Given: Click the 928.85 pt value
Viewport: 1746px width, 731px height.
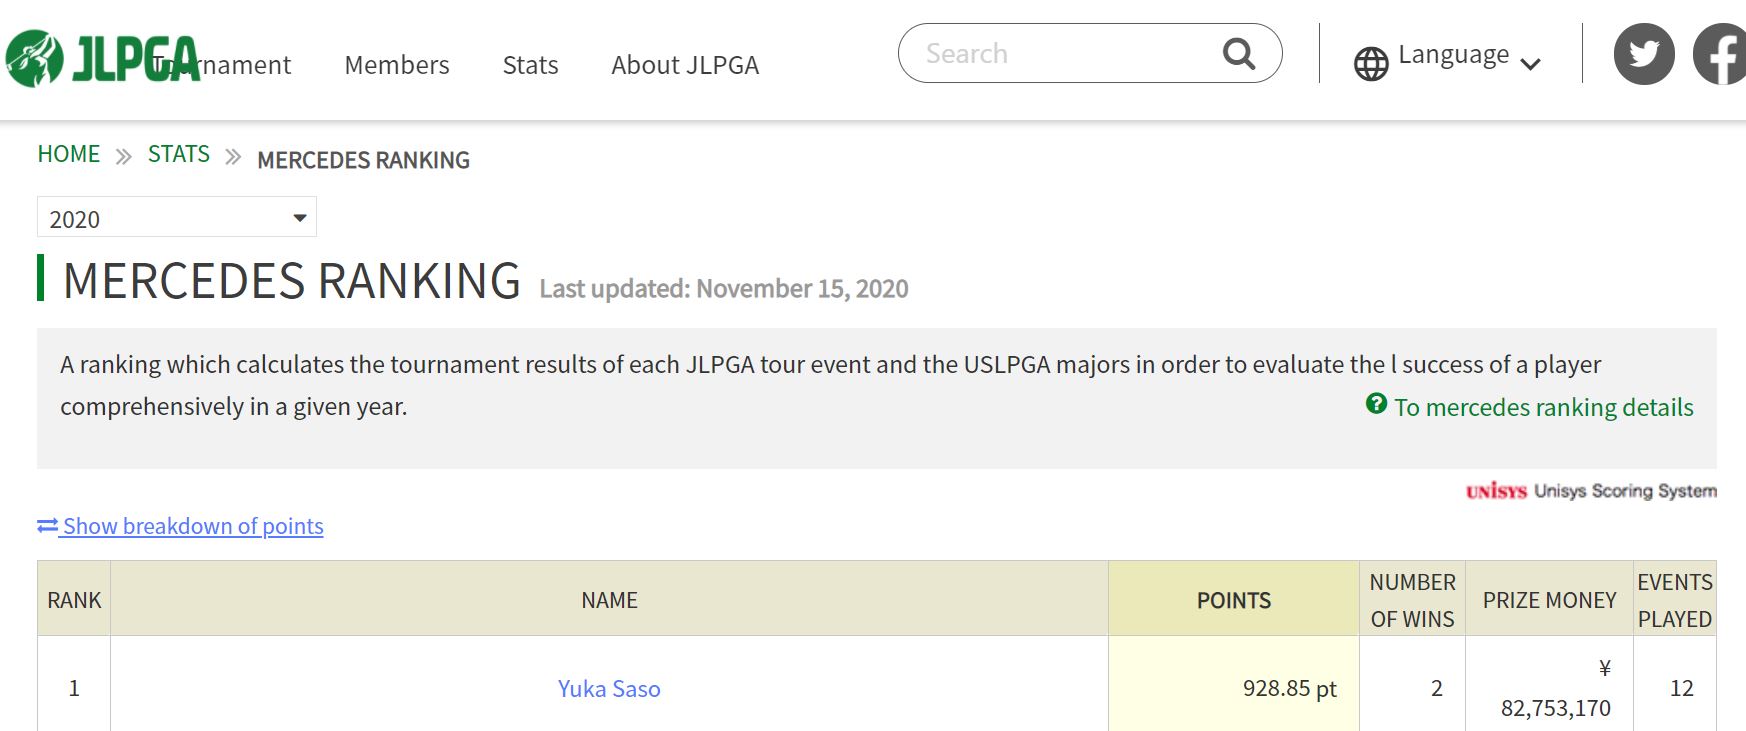Looking at the screenshot, I should (x=1289, y=688).
